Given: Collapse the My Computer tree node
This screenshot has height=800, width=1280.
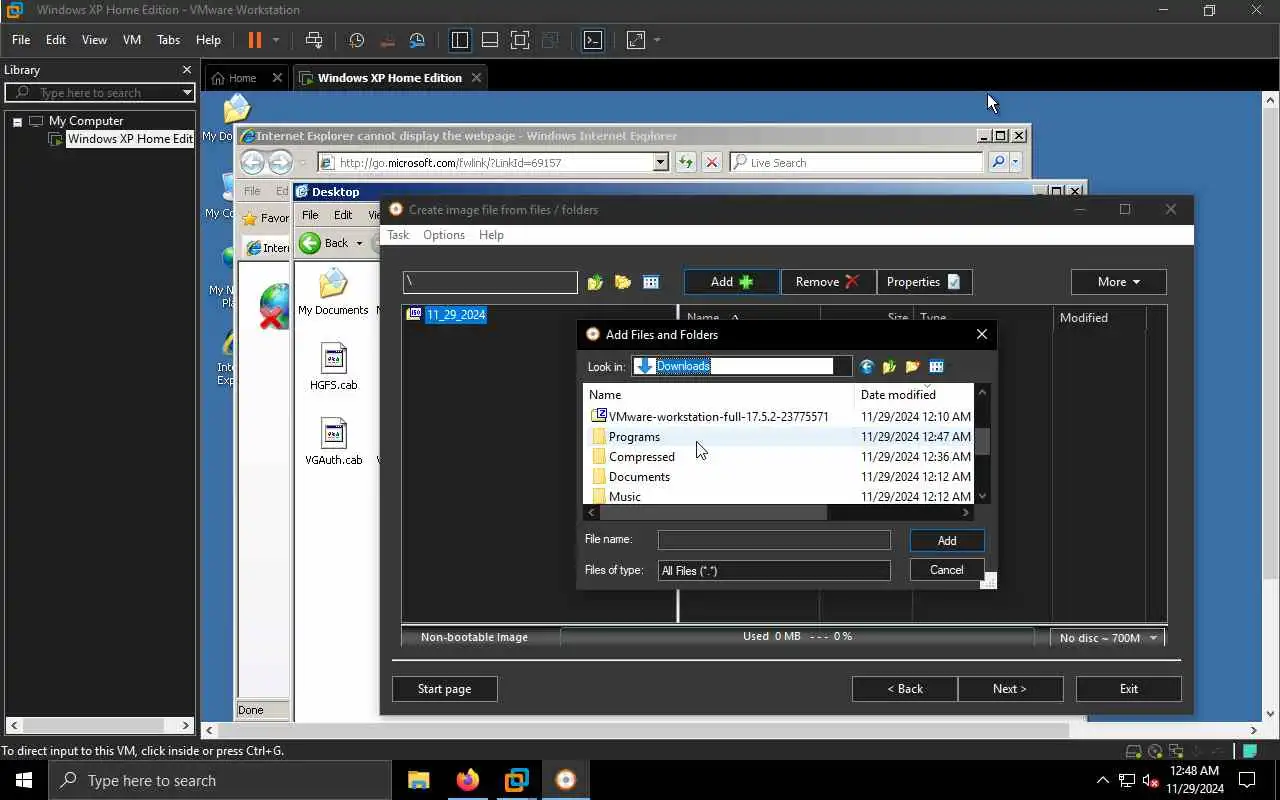Looking at the screenshot, I should coord(17,121).
